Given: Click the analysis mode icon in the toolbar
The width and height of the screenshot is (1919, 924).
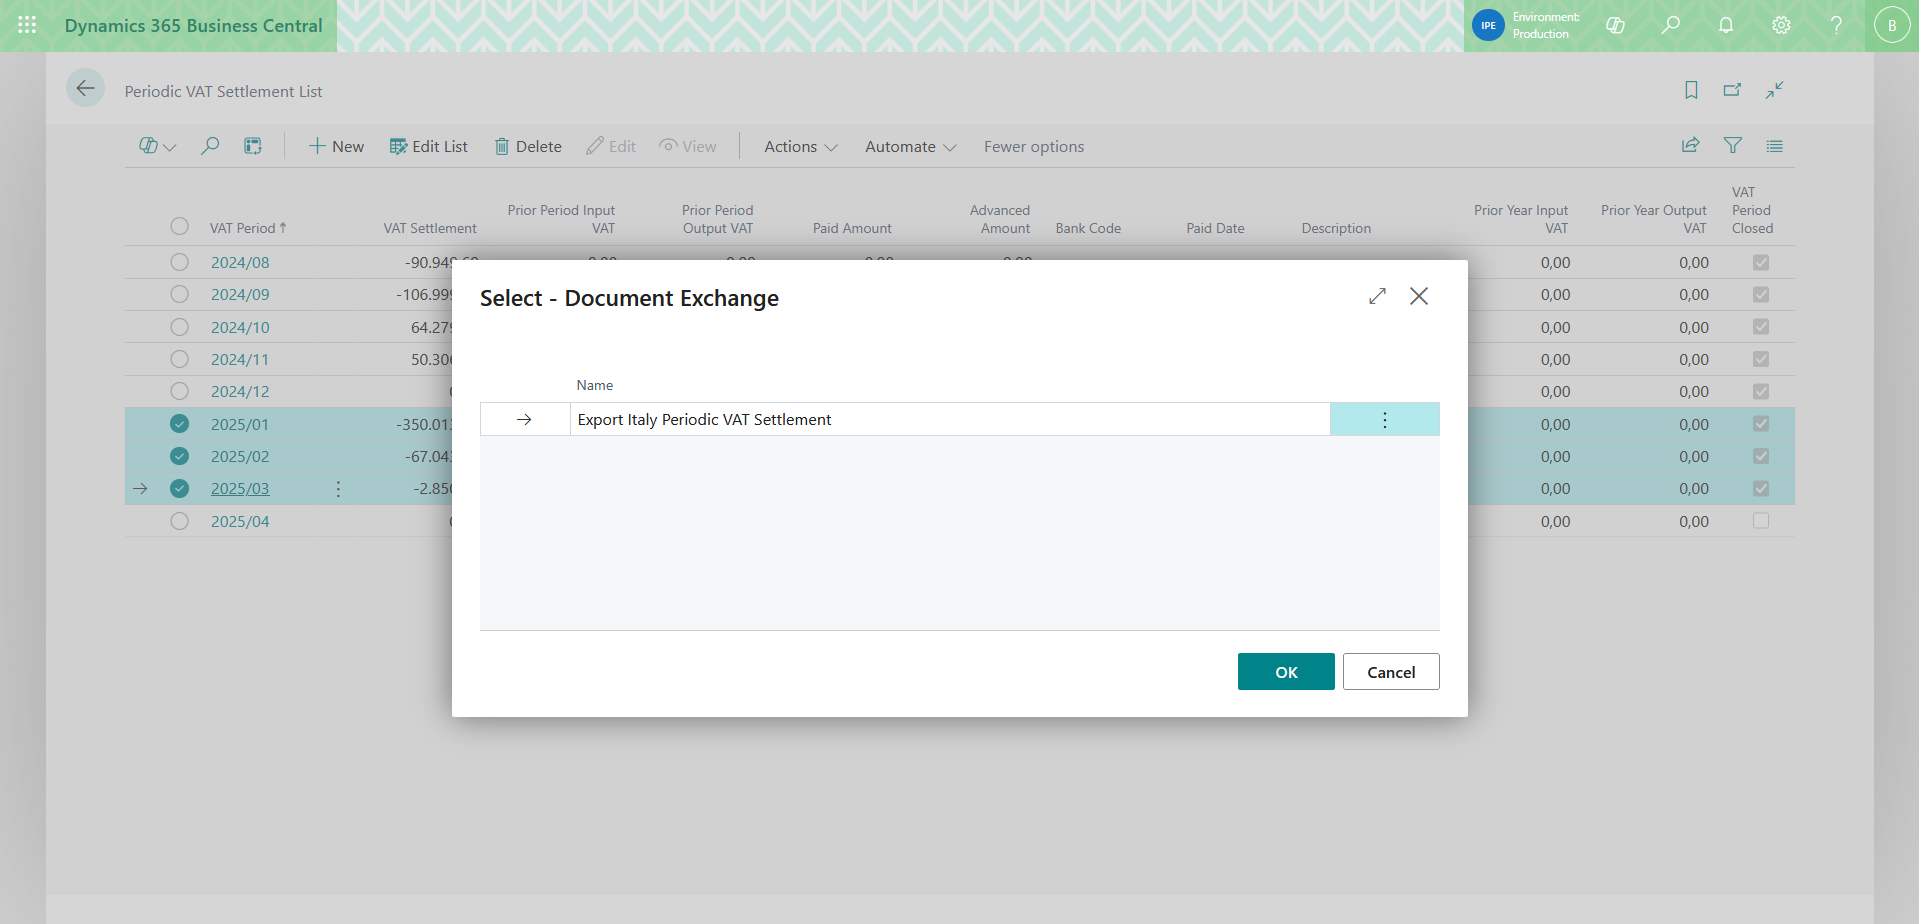Looking at the screenshot, I should [x=253, y=146].
